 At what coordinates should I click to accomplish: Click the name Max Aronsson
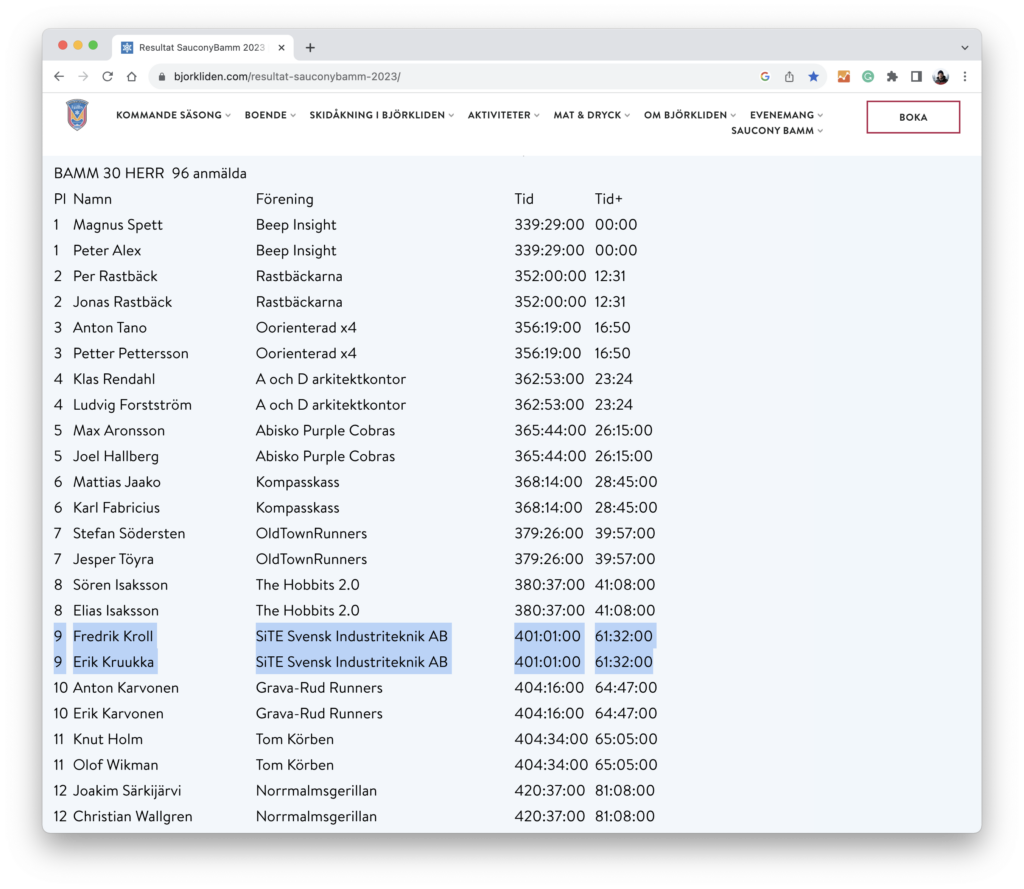tap(119, 430)
